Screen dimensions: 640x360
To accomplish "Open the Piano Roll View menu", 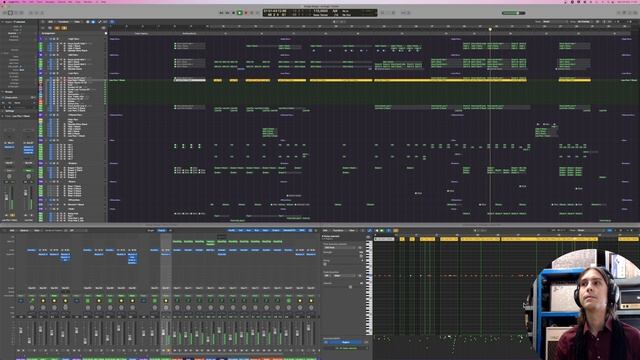I will click(352, 231).
